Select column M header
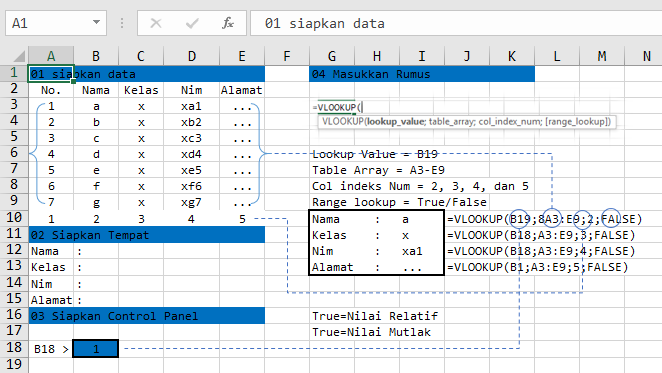The width and height of the screenshot is (662, 373). pos(602,56)
